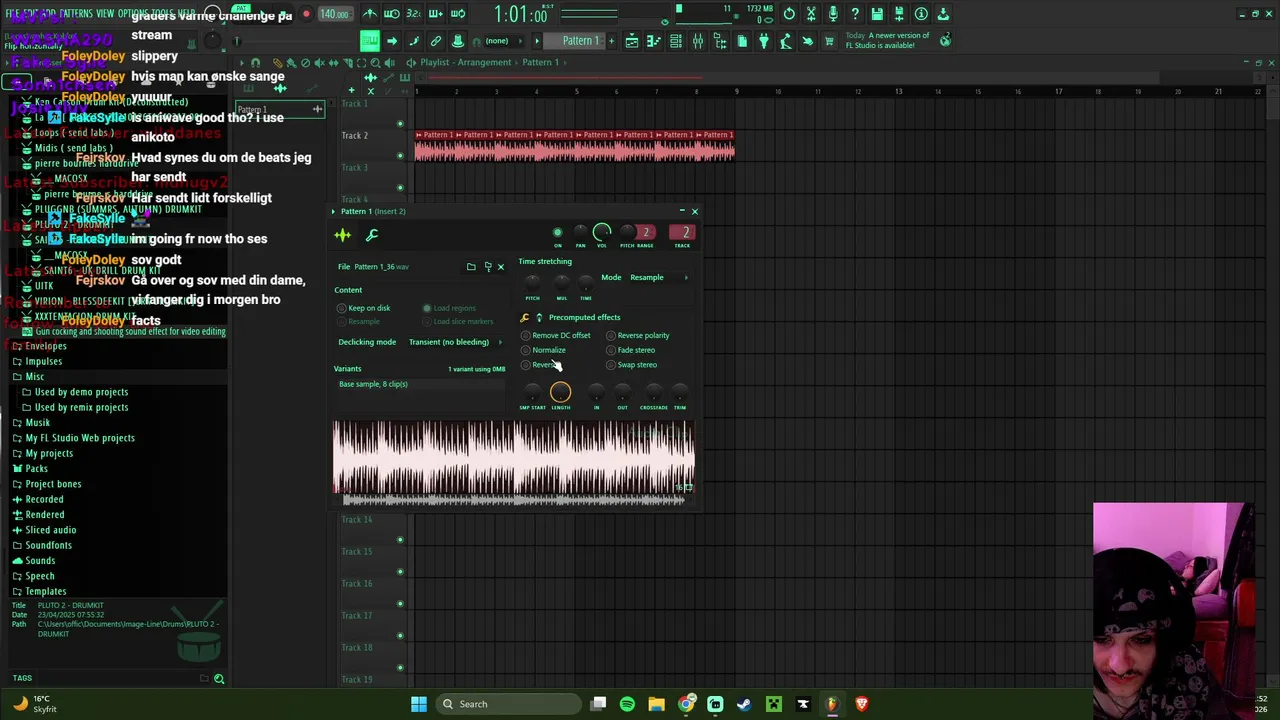Viewport: 1280px width, 720px height.
Task: Click the metronome icon
Action: (369, 14)
